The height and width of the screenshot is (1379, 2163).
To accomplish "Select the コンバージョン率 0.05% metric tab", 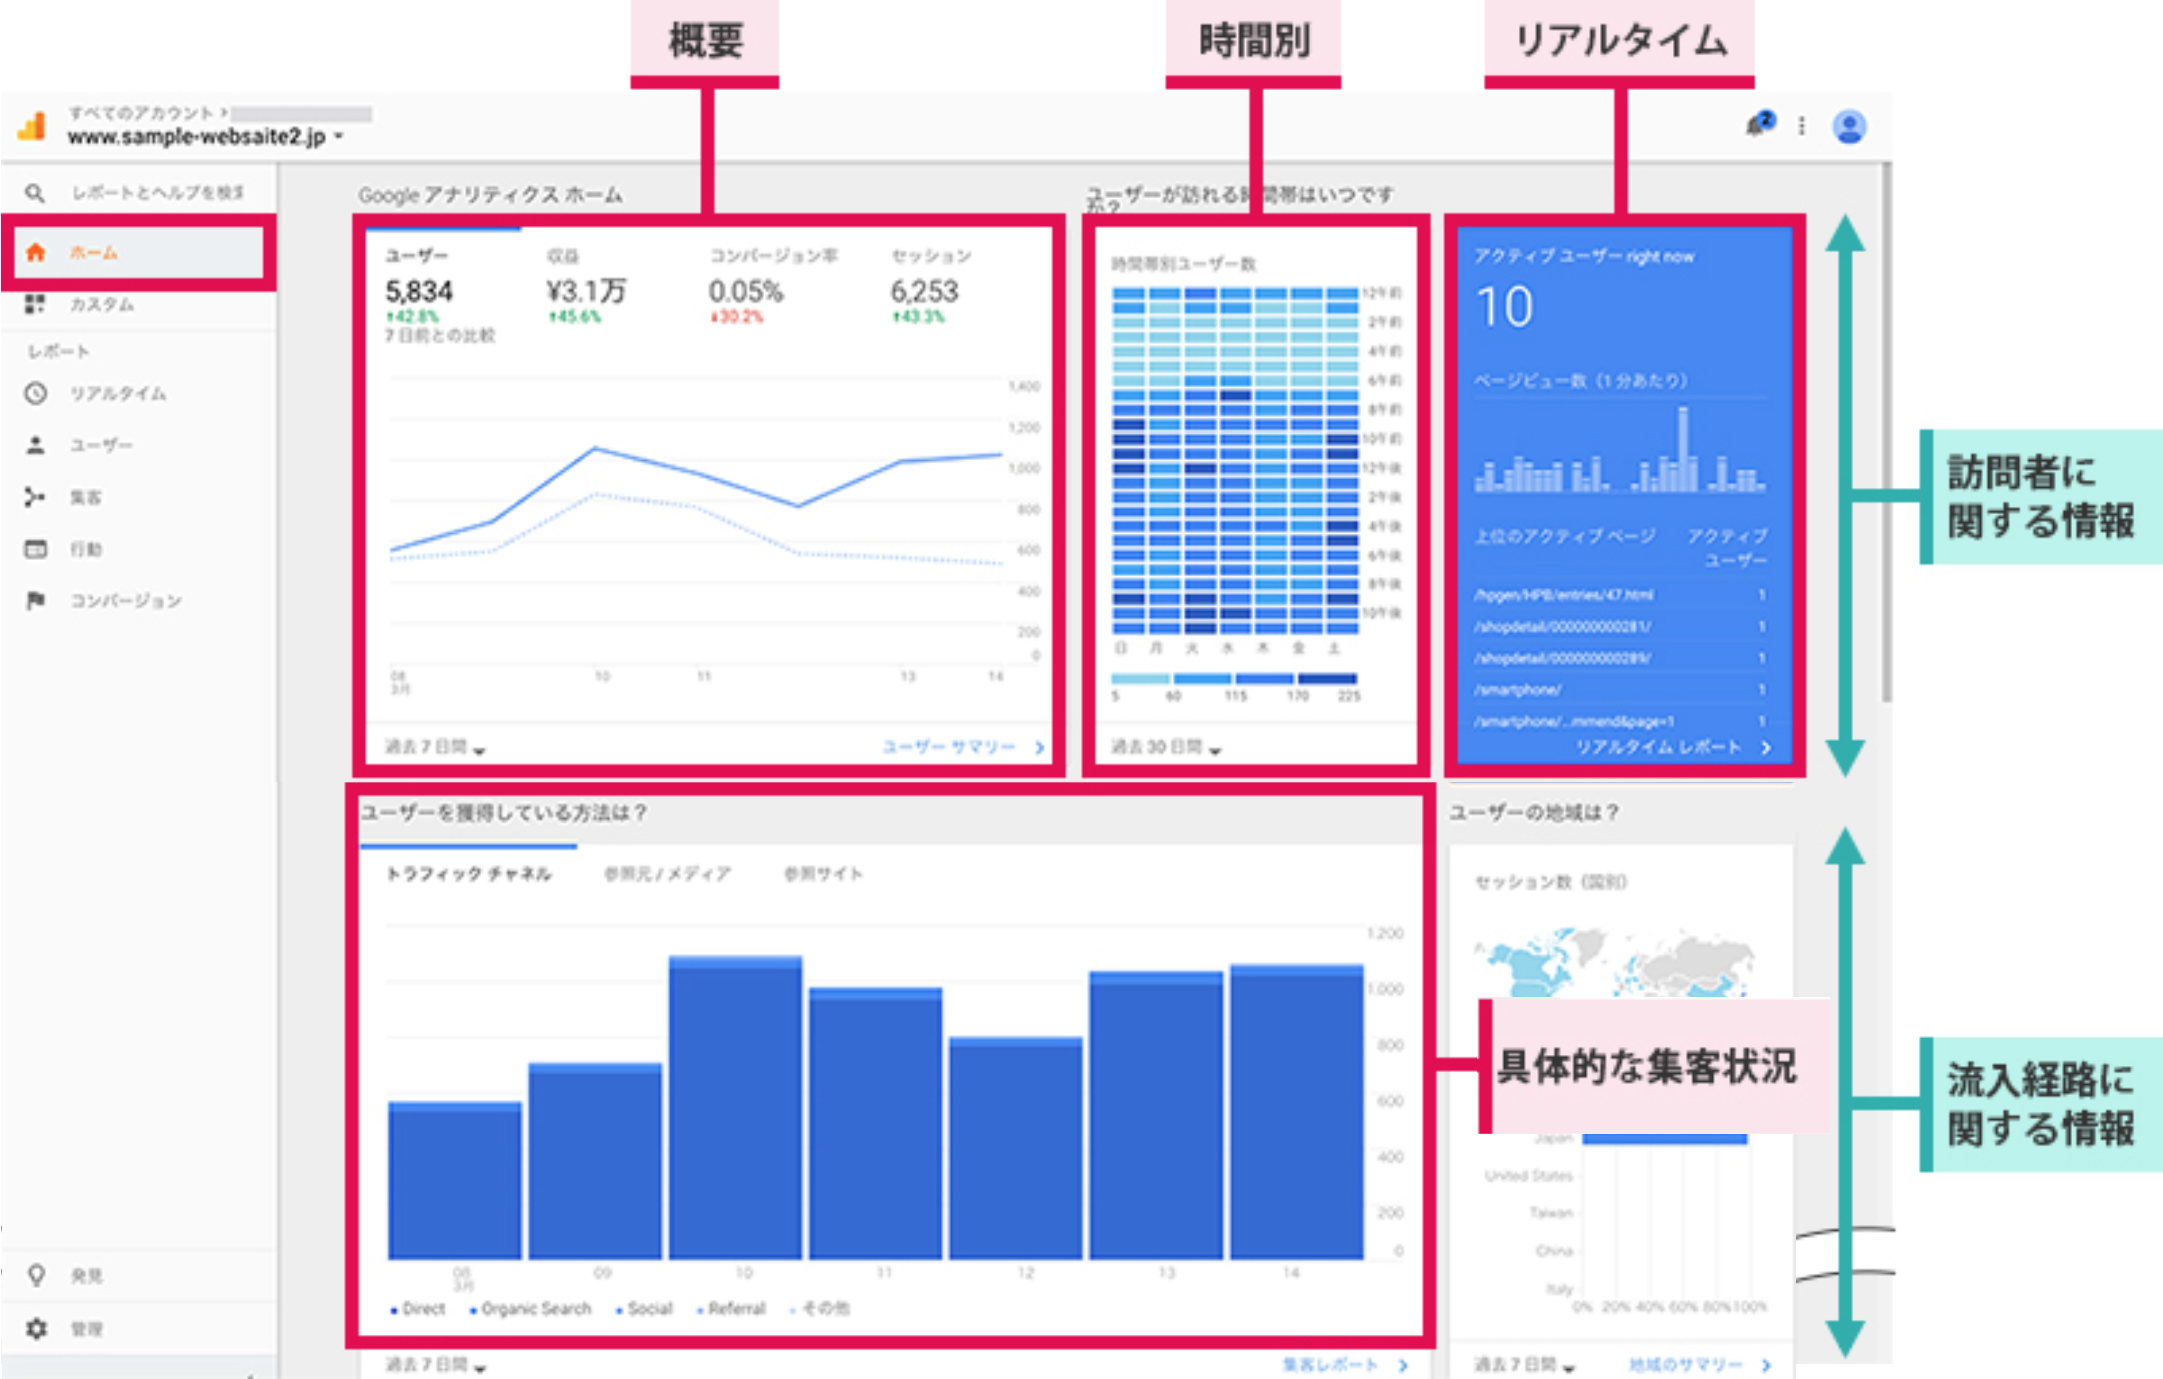I will point(772,286).
